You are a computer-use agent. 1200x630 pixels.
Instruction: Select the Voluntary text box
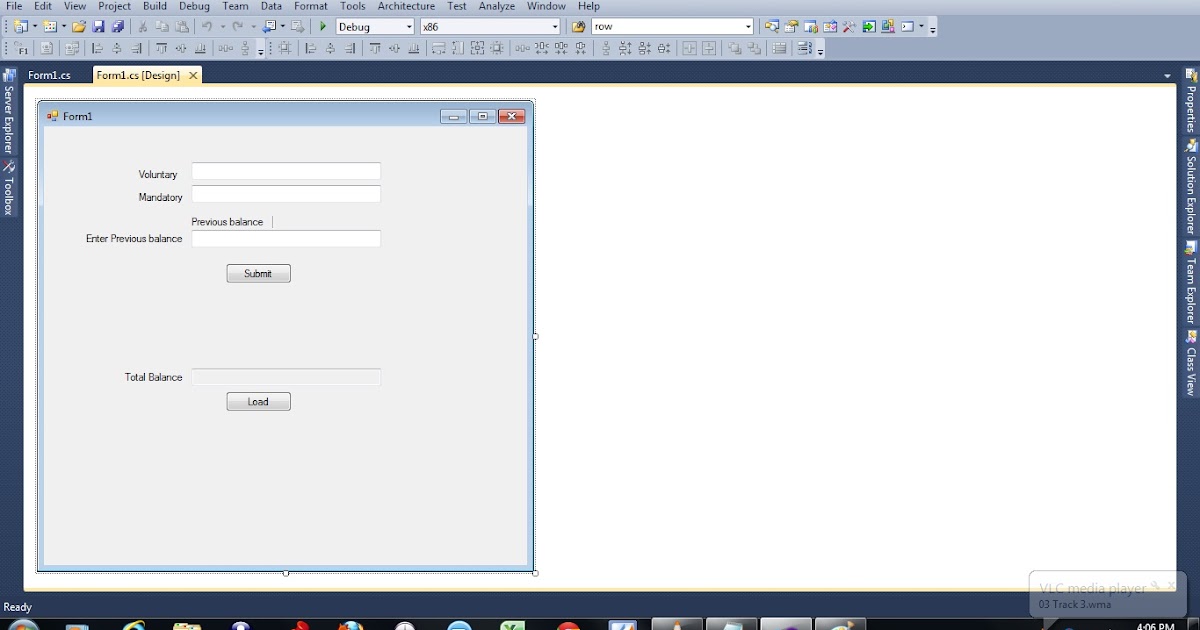pyautogui.click(x=286, y=171)
